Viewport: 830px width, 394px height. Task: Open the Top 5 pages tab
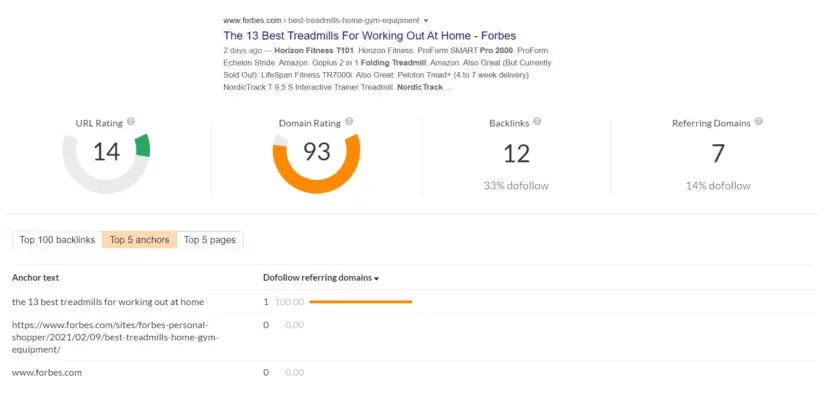210,240
